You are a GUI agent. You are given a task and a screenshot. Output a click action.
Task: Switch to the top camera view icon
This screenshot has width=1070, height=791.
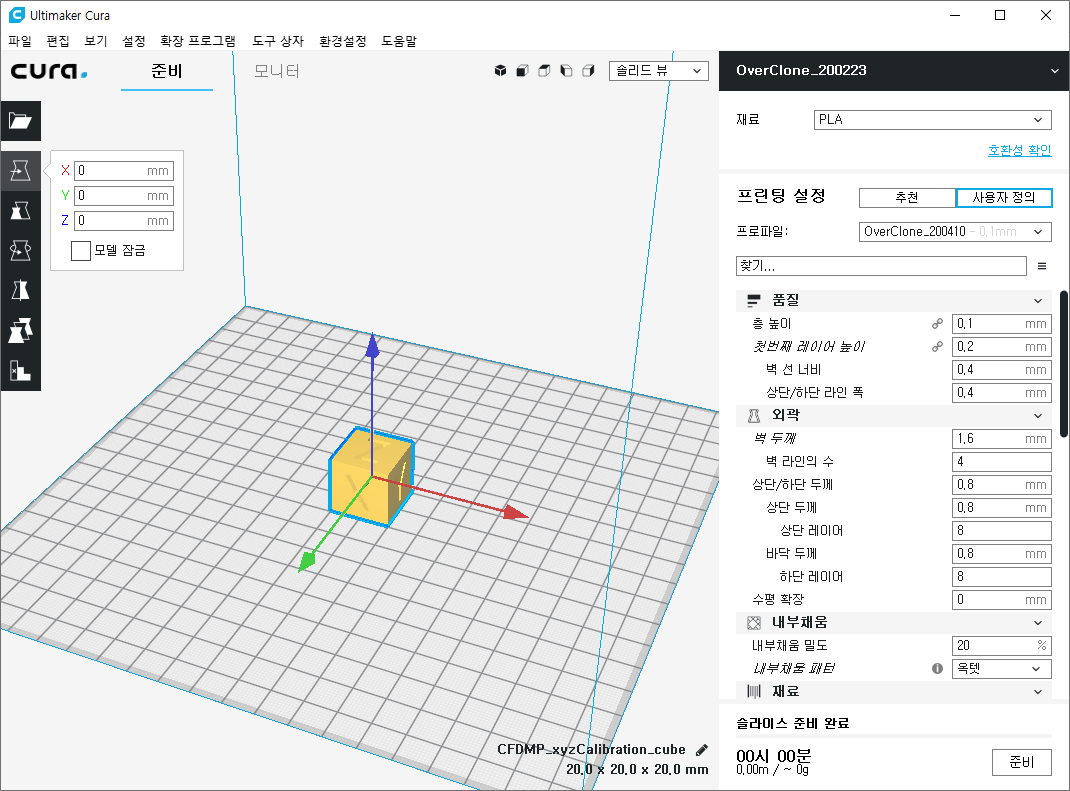[x=544, y=70]
